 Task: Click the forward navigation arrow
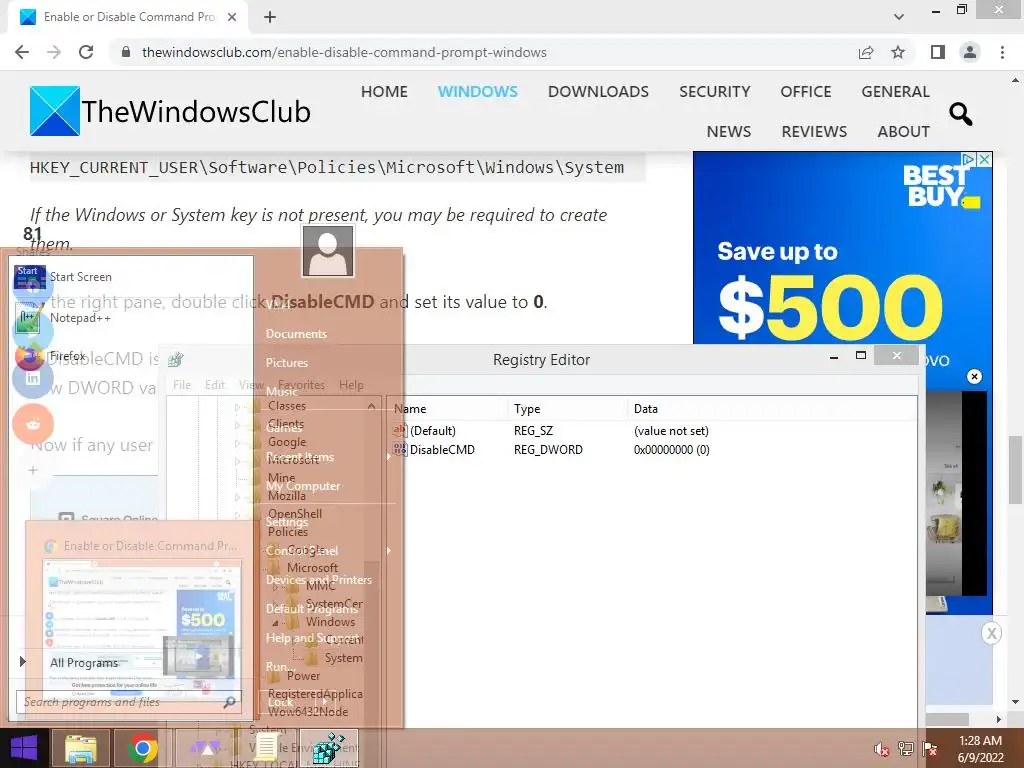54,52
